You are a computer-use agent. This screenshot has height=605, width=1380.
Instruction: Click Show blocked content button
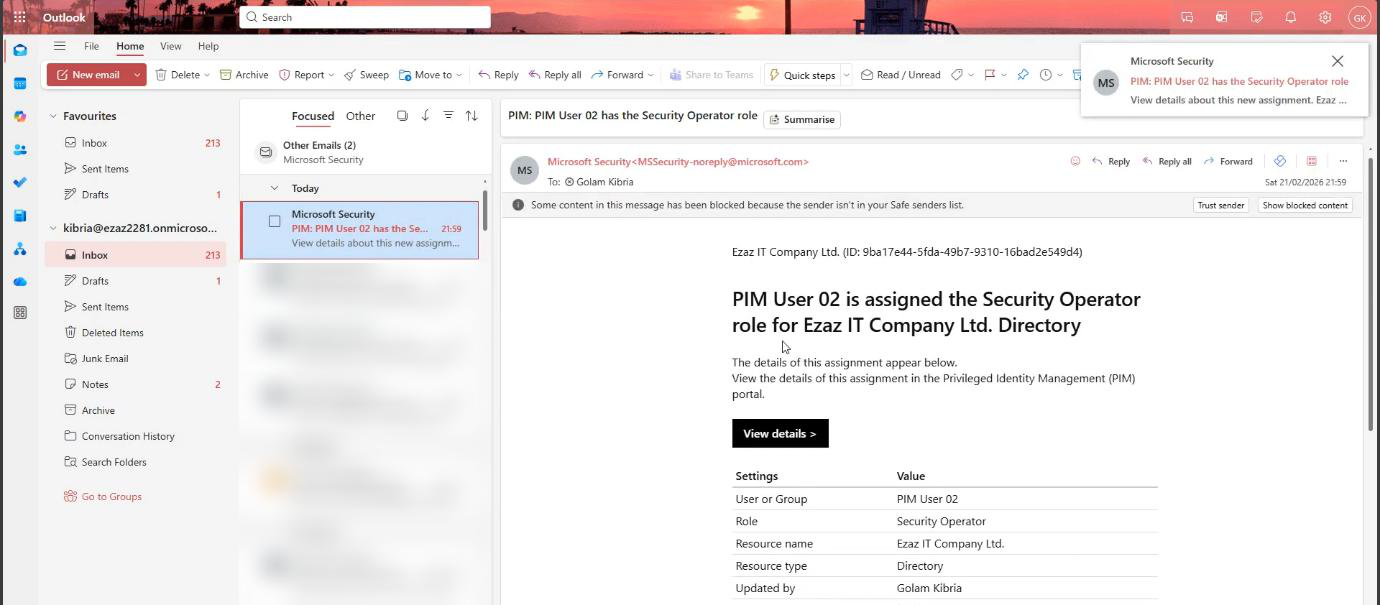(x=1305, y=205)
